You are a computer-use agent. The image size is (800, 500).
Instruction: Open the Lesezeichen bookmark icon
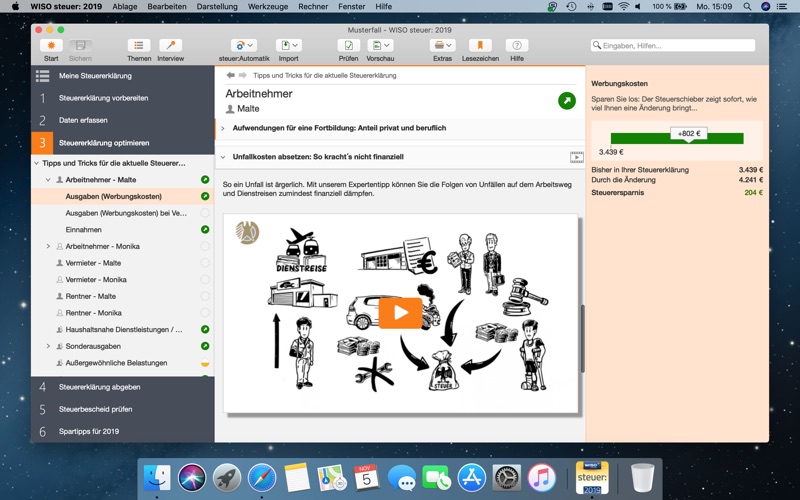(x=480, y=46)
